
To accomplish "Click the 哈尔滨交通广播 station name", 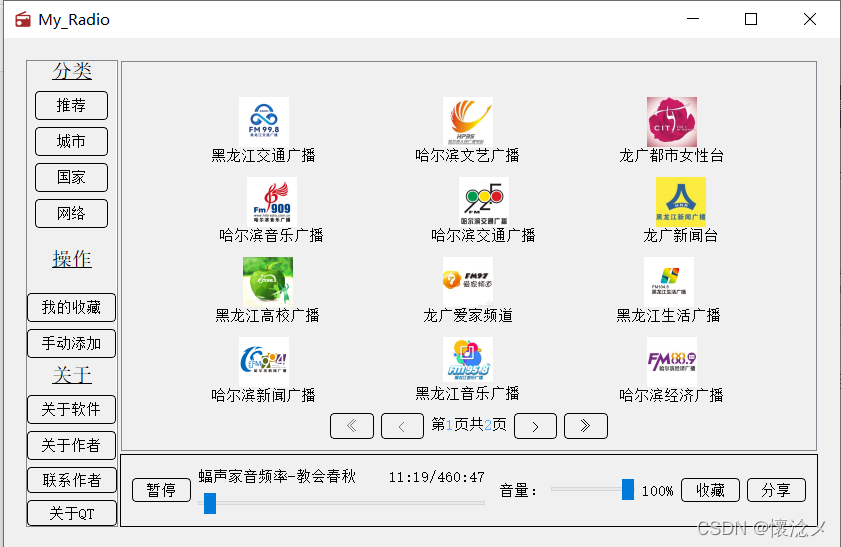I will pos(483,235).
